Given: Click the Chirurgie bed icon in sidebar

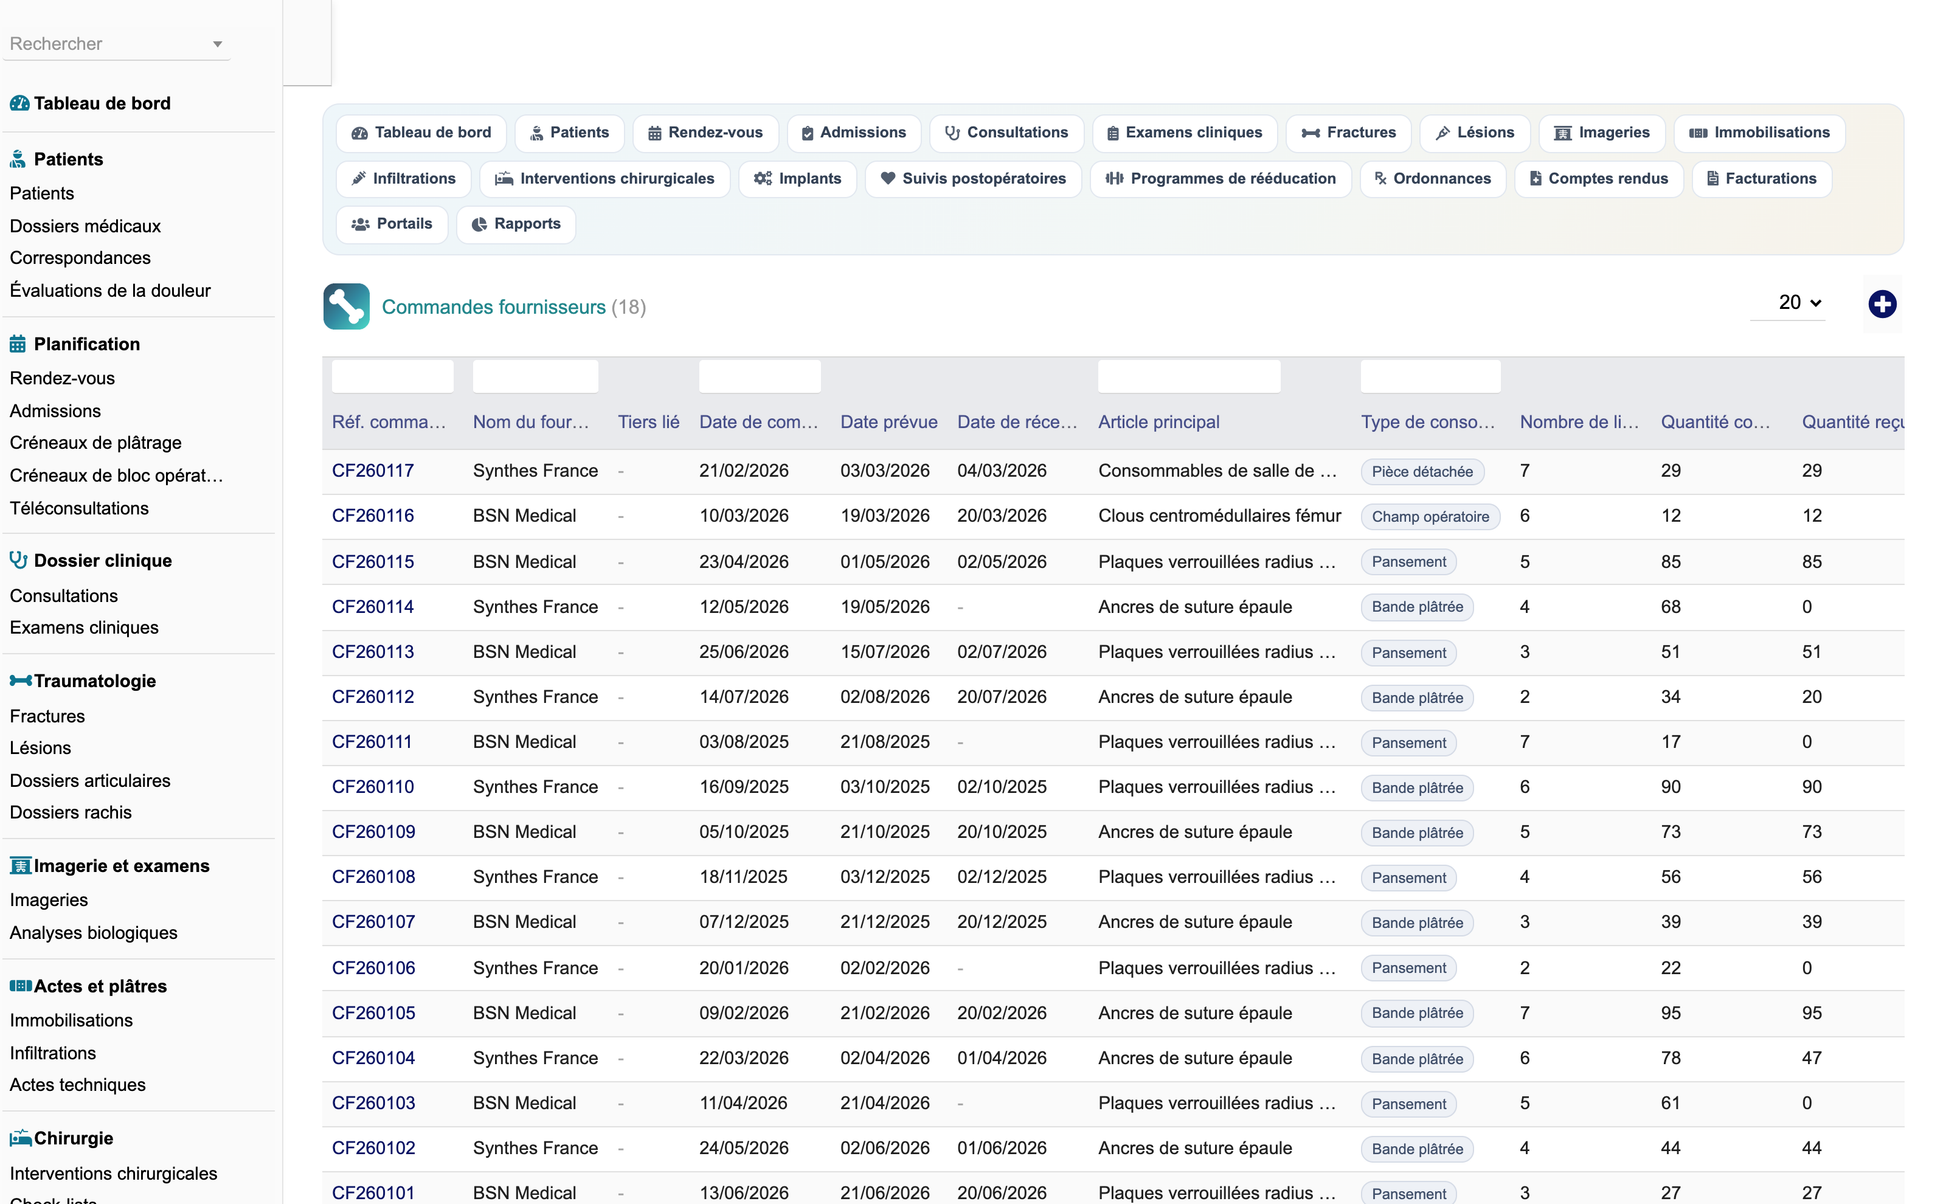Looking at the screenshot, I should tap(20, 1138).
